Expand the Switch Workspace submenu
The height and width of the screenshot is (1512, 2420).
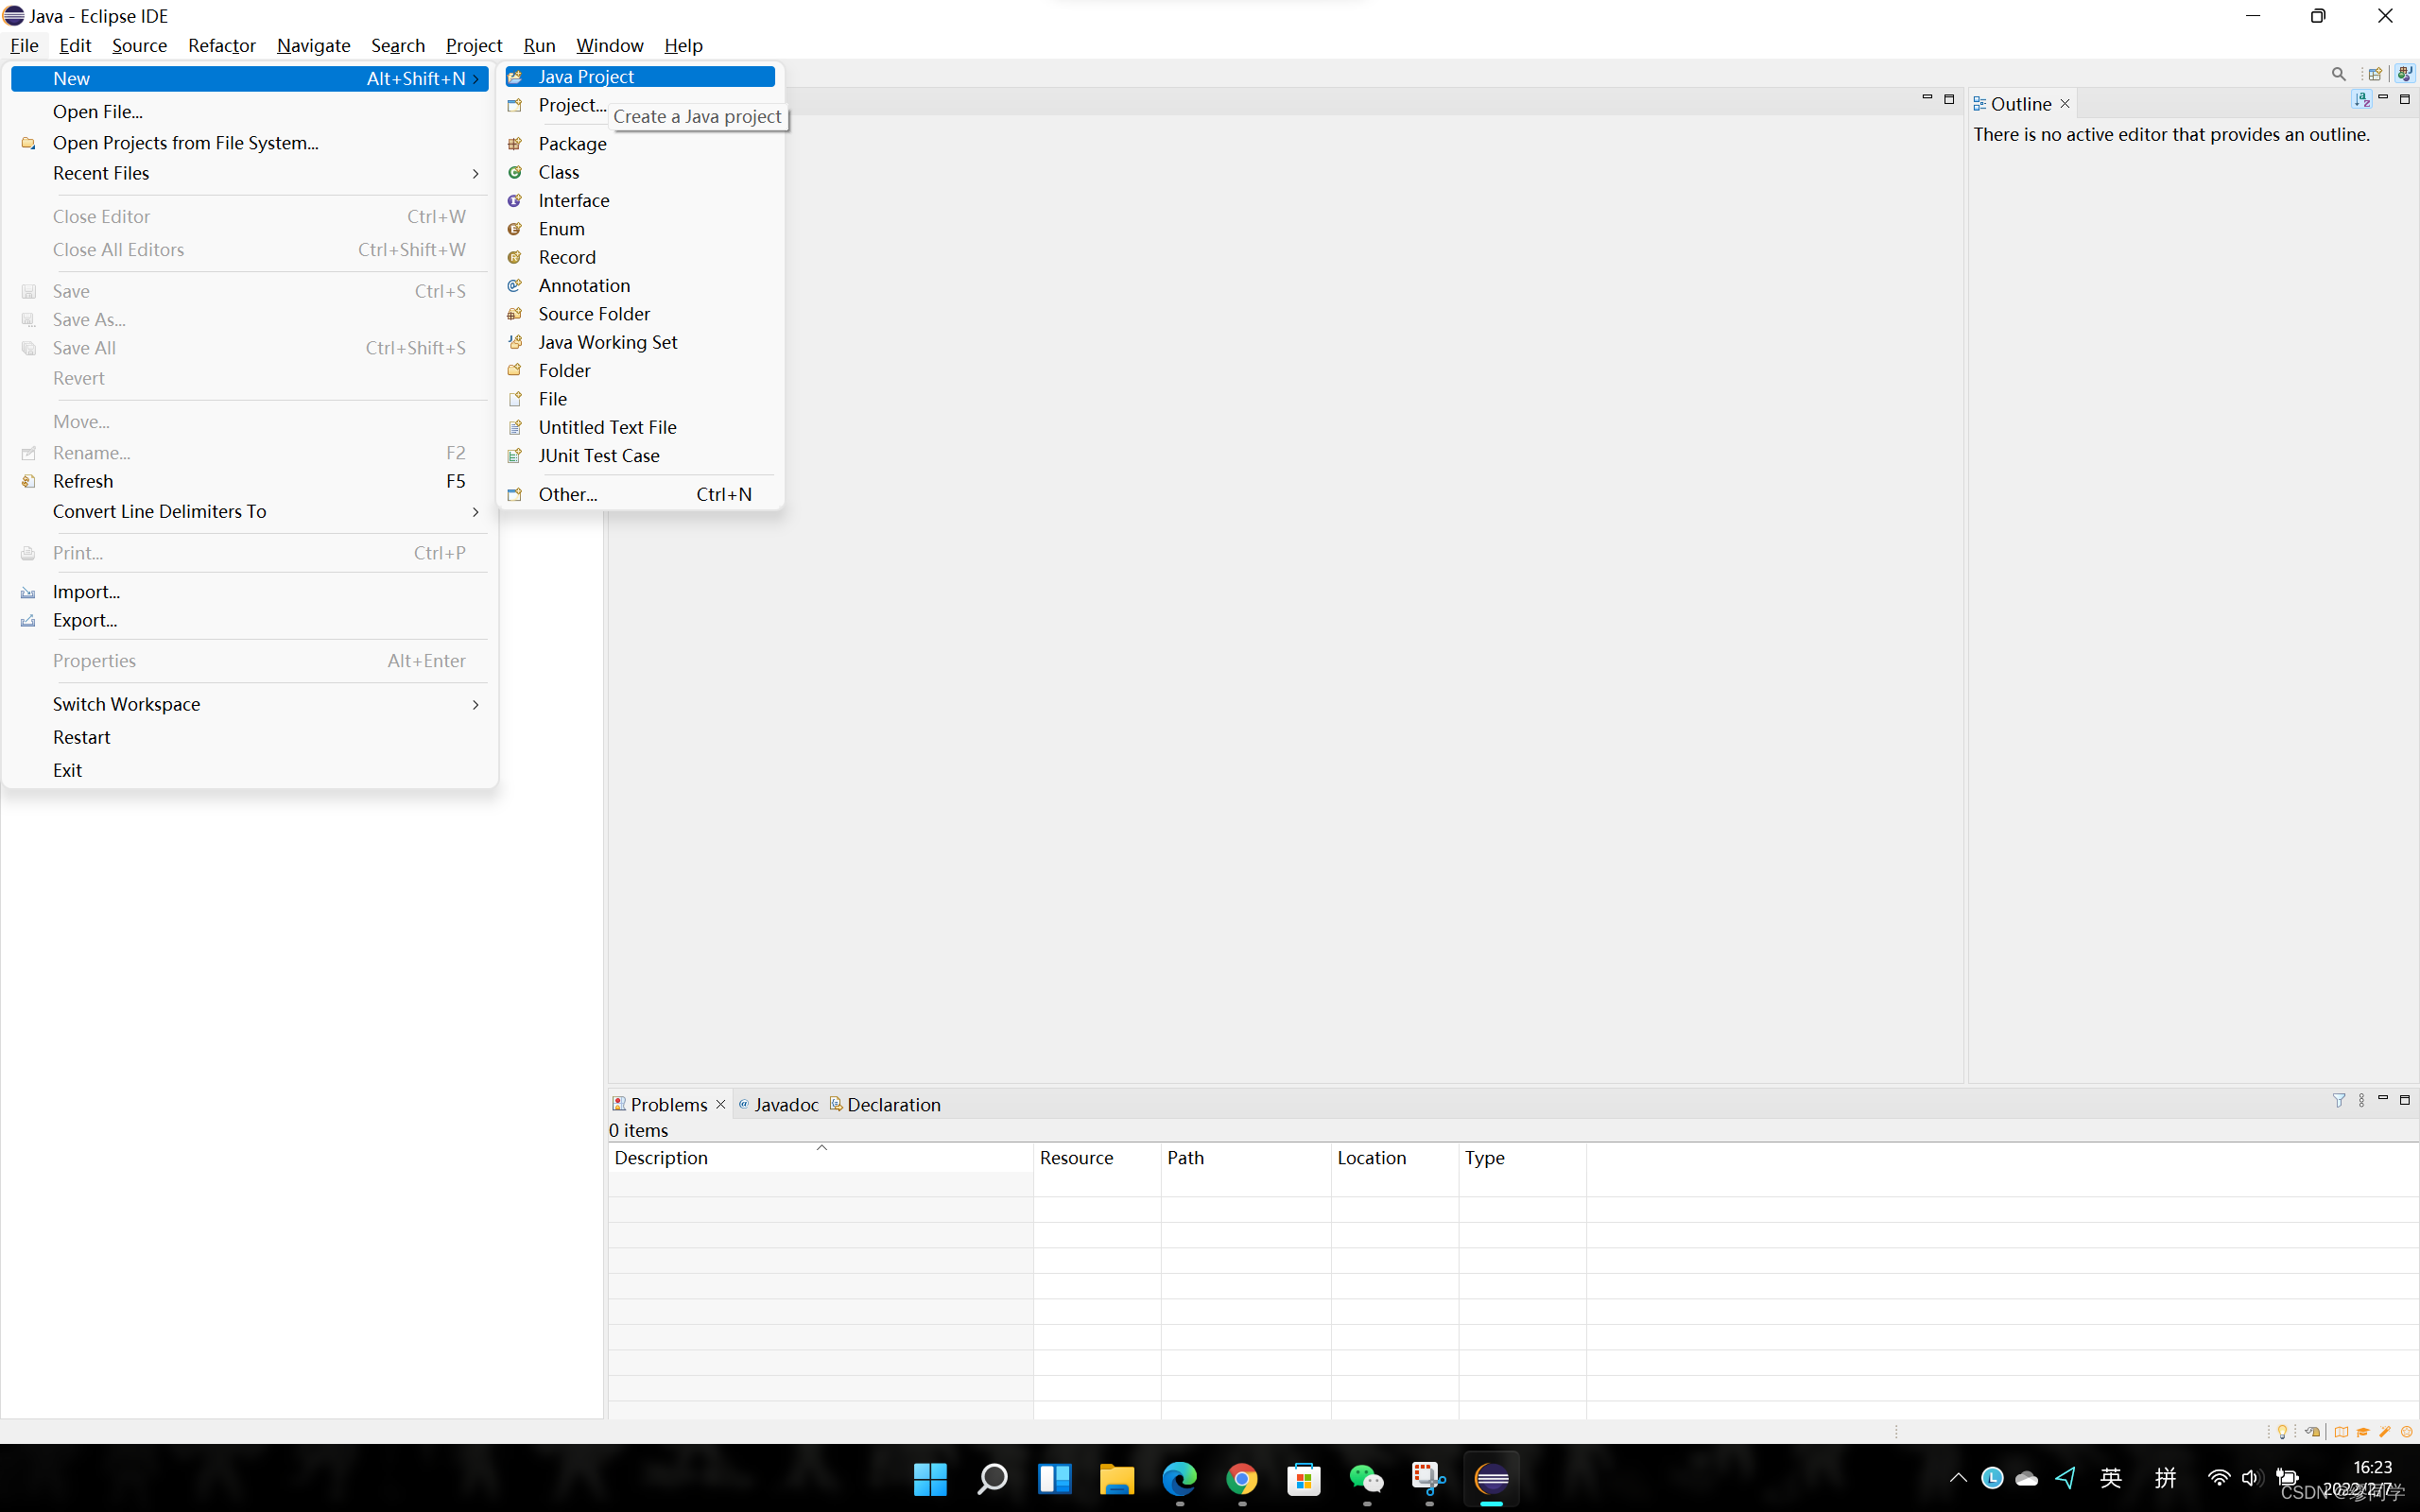click(476, 705)
